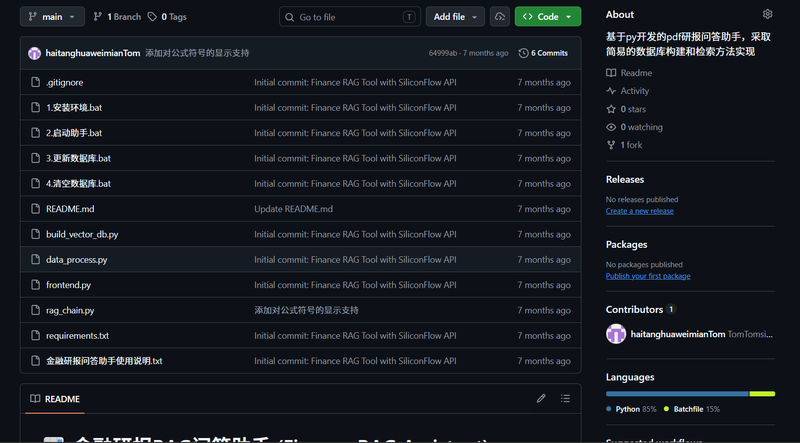Open the Releases heading link
The width and height of the screenshot is (800, 443).
click(624, 180)
